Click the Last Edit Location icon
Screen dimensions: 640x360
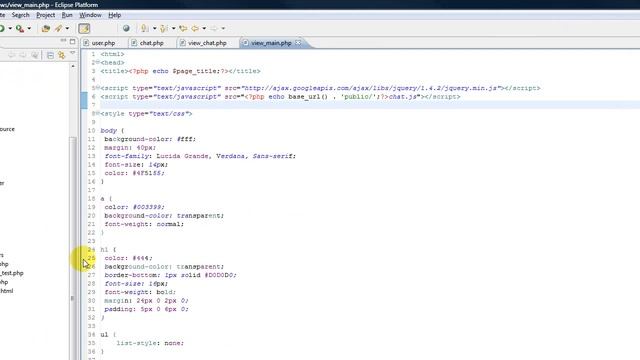(183, 29)
